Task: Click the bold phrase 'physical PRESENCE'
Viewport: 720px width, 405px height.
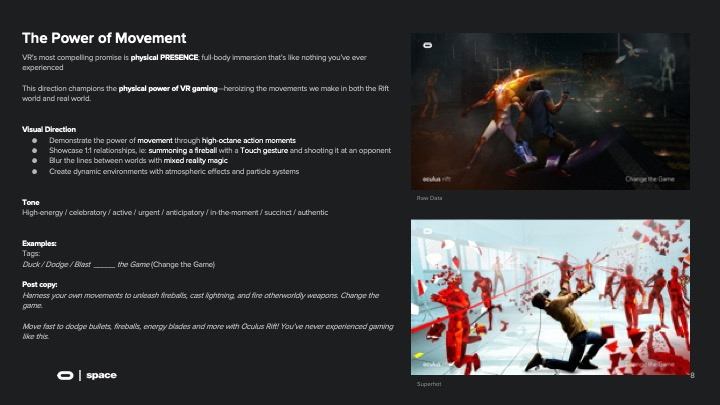Action: pos(164,57)
